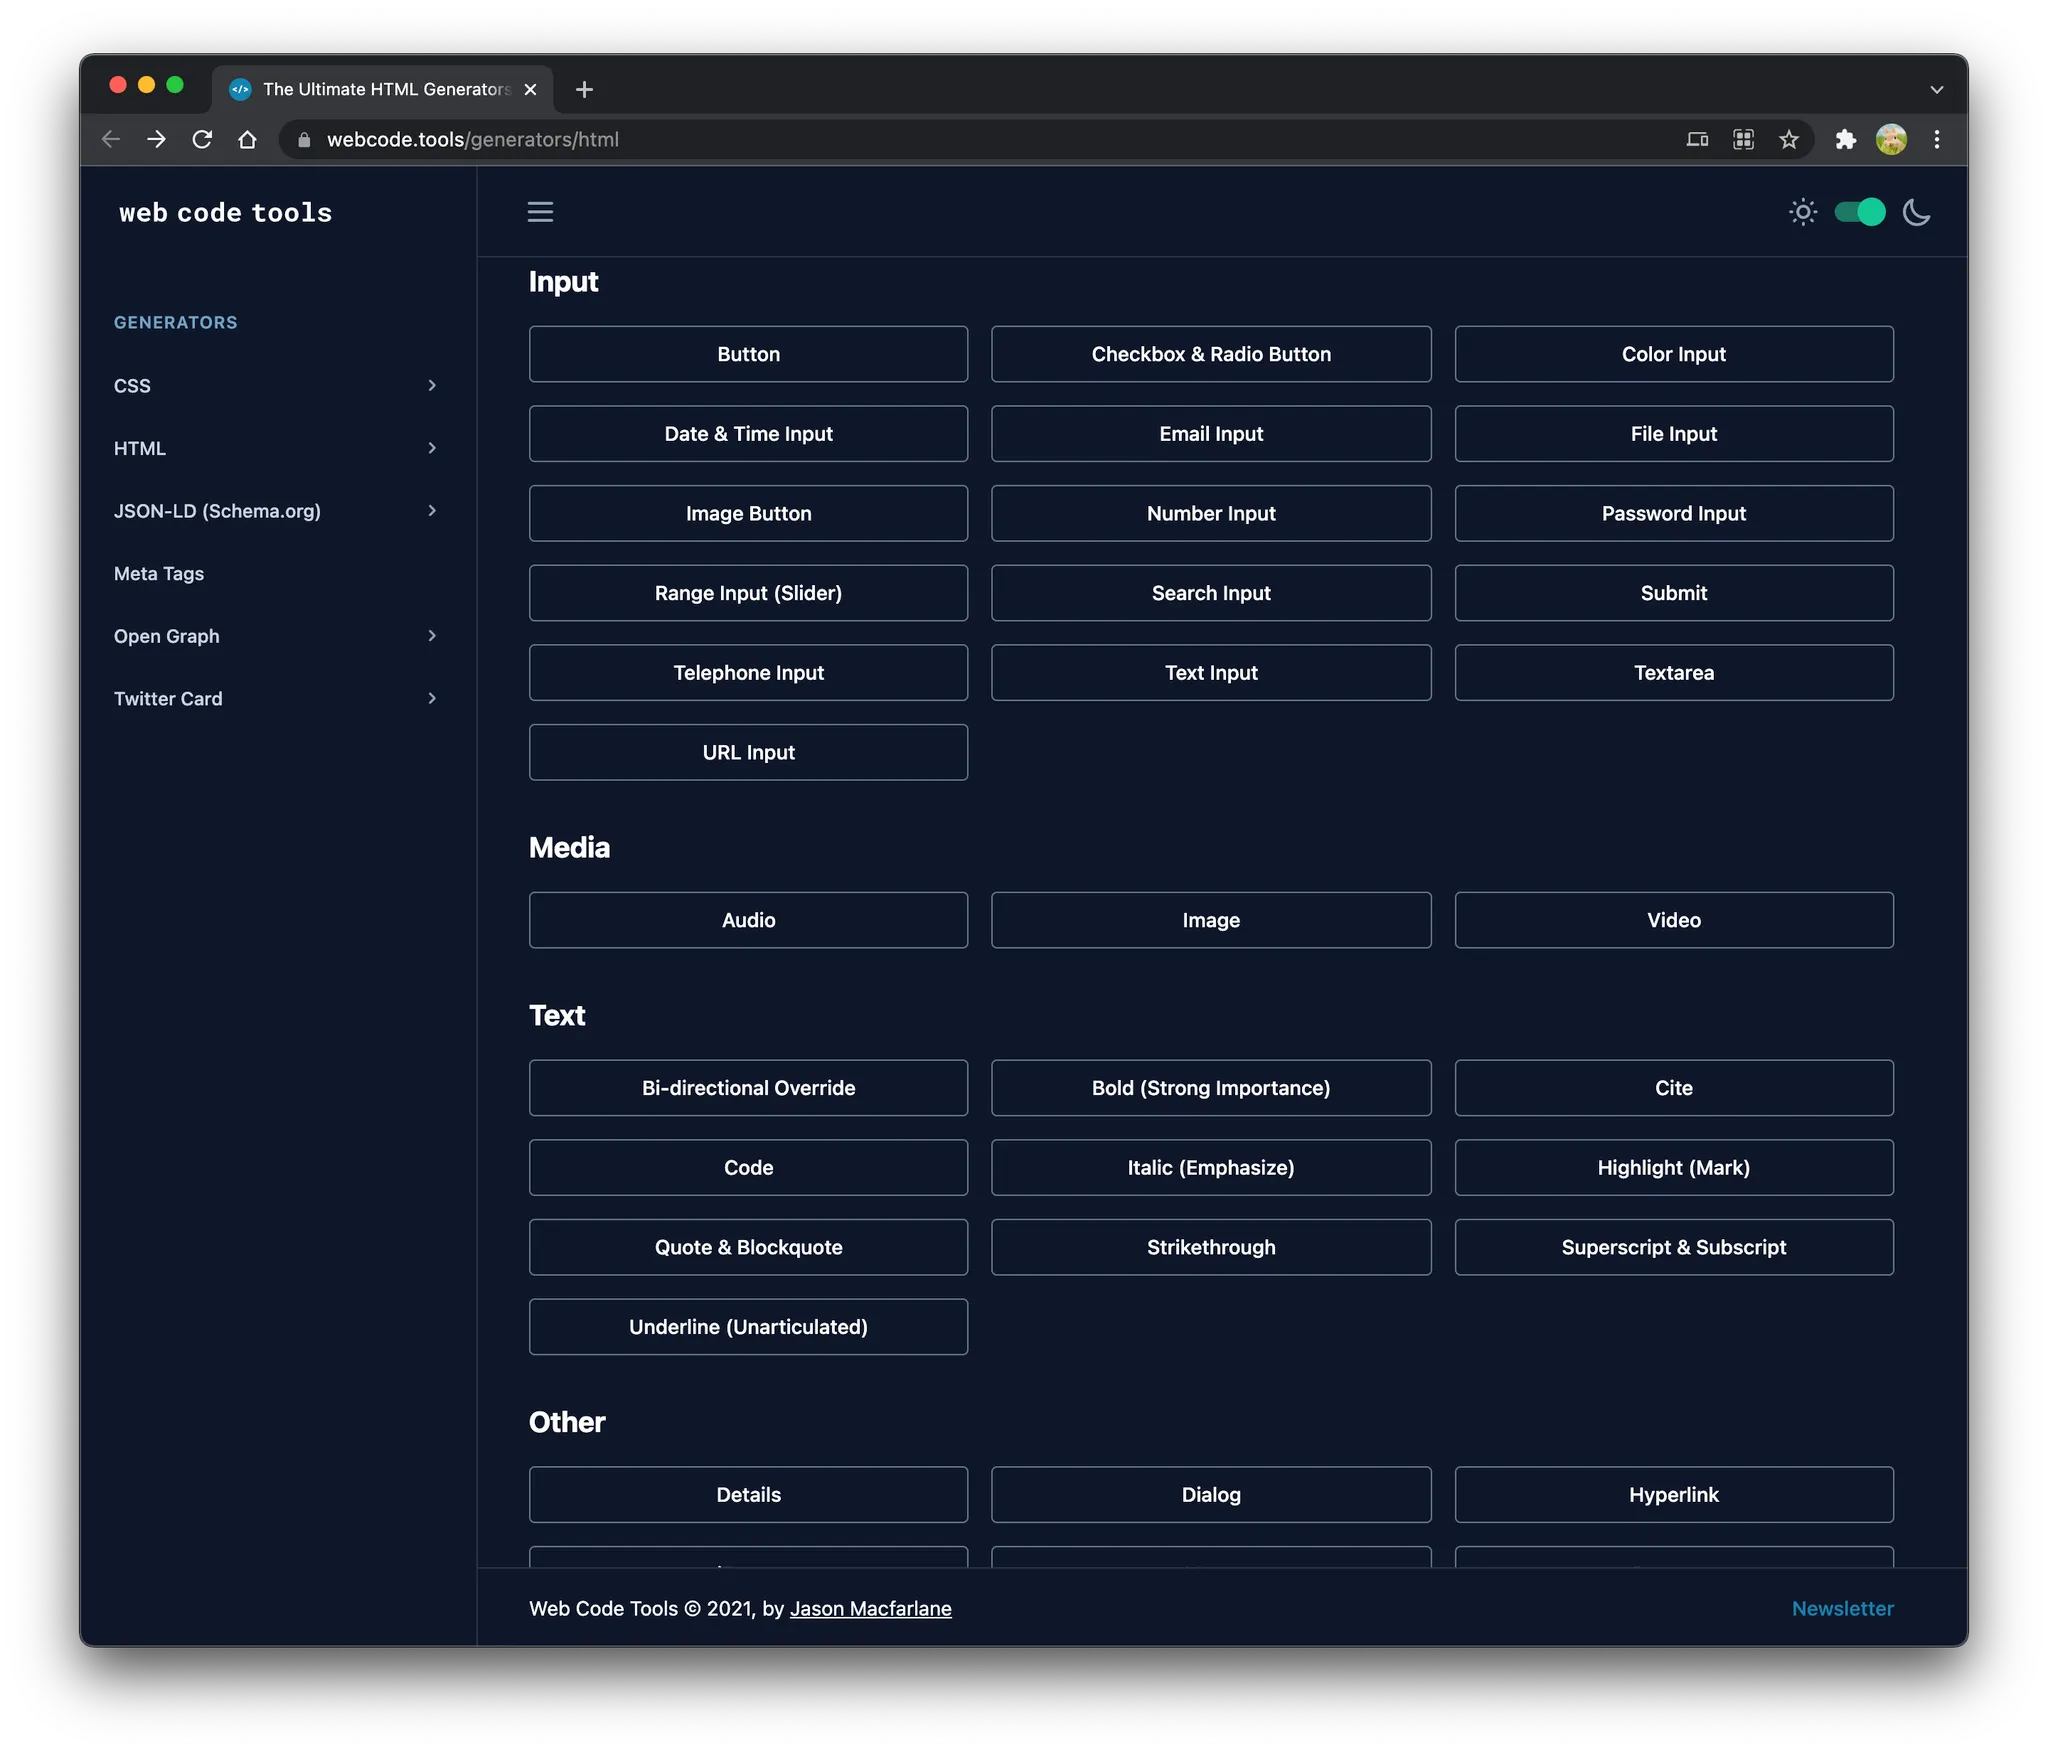Open the browser extensions puzzle icon
This screenshot has width=2048, height=1752.
pyautogui.click(x=1845, y=140)
